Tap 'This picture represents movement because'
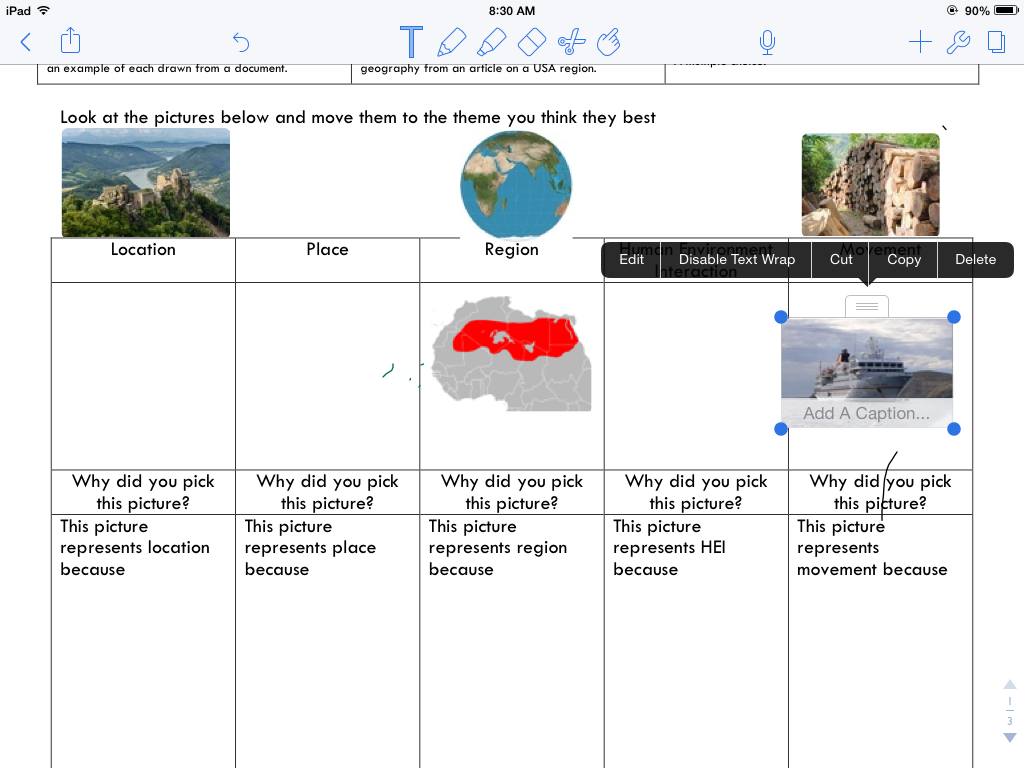Image resolution: width=1024 pixels, height=768 pixels. click(872, 547)
